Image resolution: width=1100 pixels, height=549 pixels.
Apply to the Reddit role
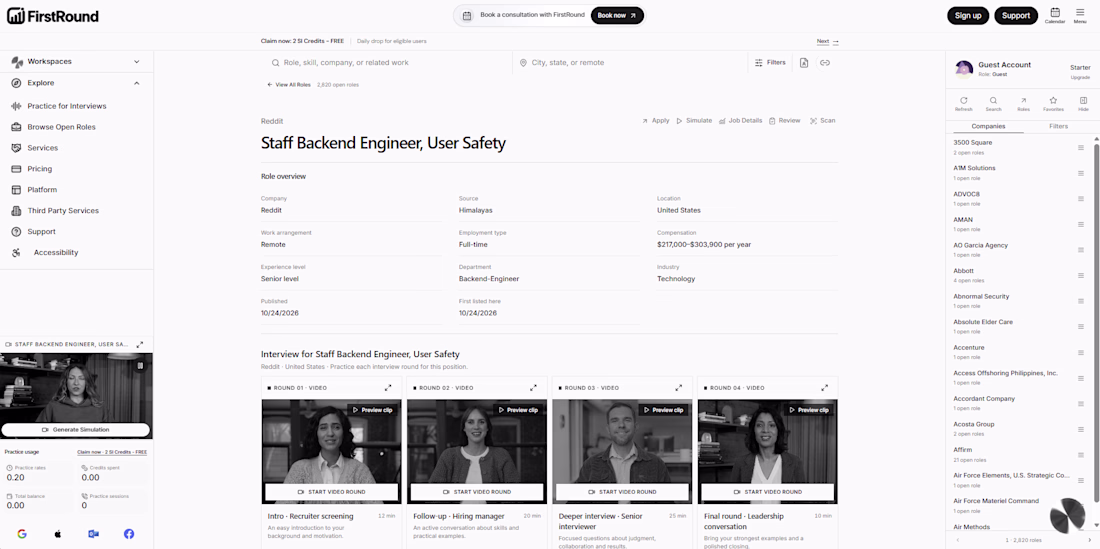[655, 121]
